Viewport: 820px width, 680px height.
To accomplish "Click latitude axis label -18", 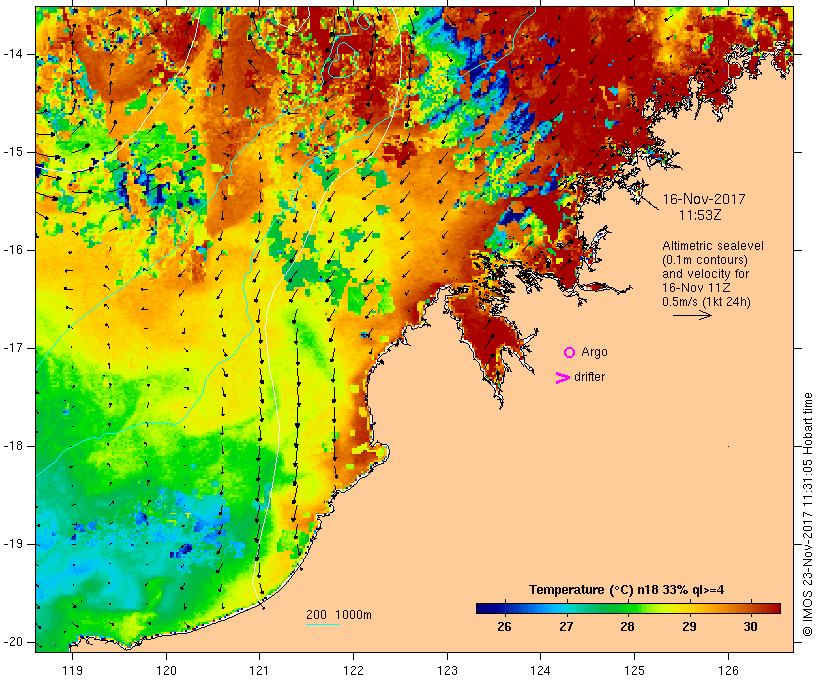I will [13, 446].
